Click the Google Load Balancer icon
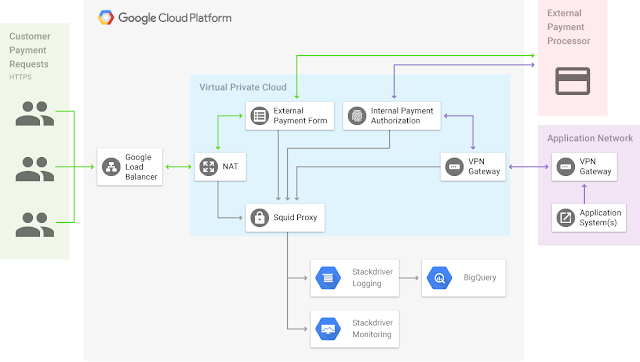640x362 pixels. point(111,167)
